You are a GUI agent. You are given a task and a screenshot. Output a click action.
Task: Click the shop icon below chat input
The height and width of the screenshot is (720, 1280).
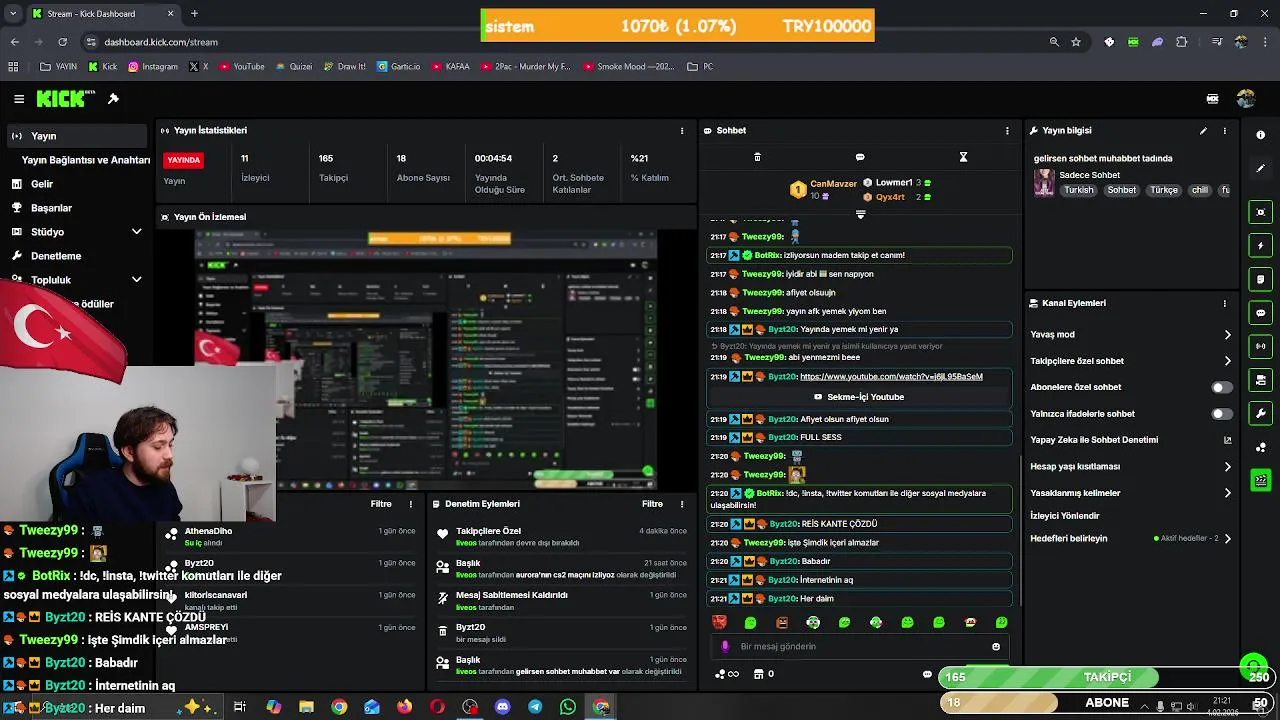(758, 674)
